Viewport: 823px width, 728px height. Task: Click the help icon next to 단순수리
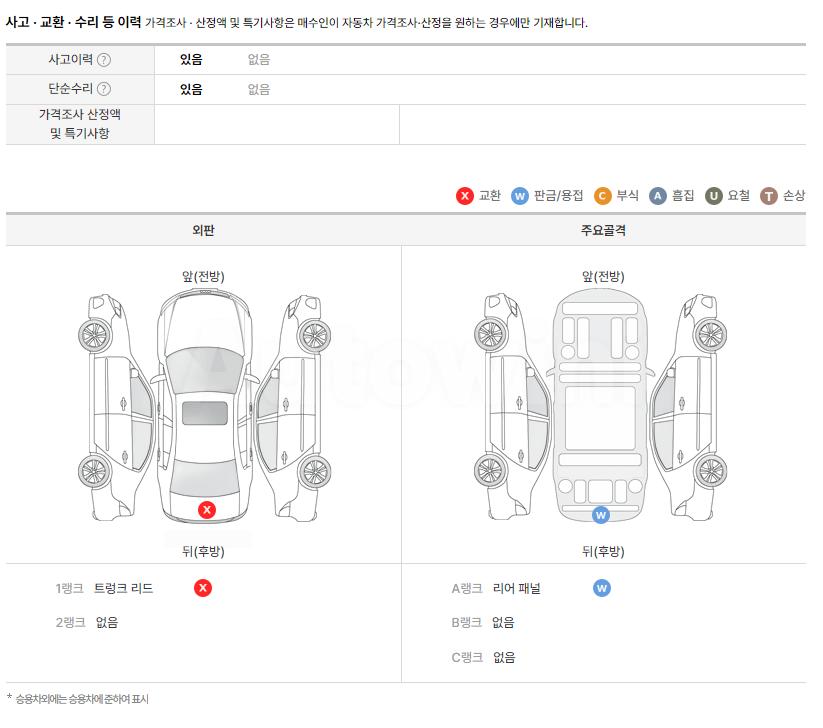[x=104, y=89]
